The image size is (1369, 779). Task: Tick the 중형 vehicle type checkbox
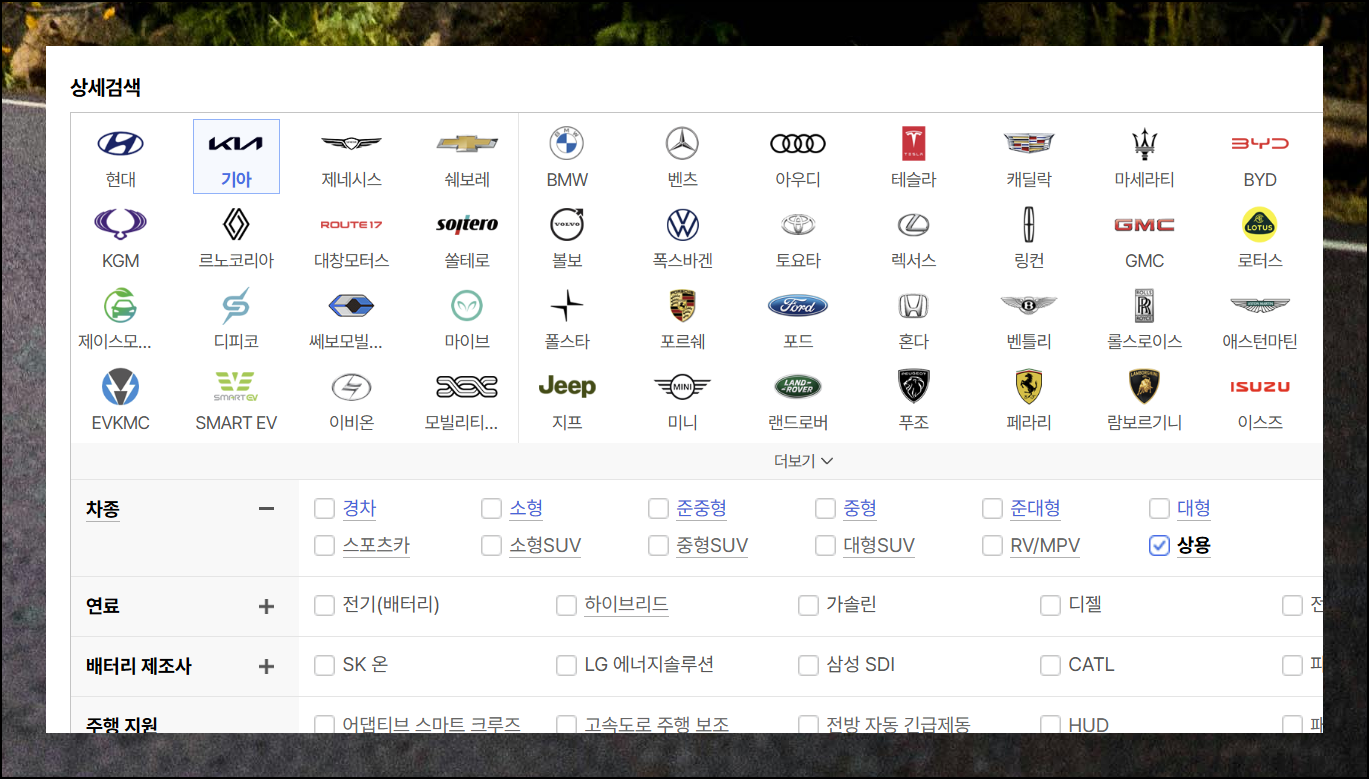(x=825, y=509)
